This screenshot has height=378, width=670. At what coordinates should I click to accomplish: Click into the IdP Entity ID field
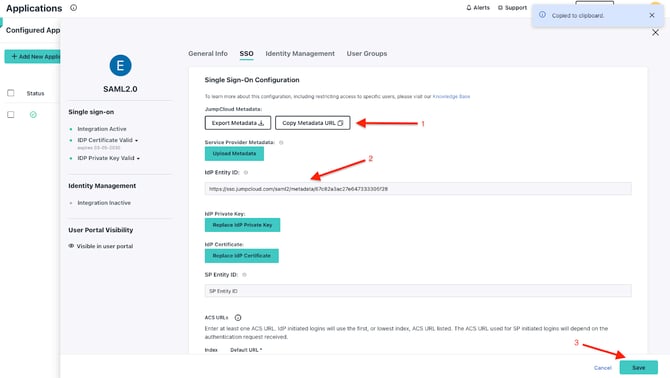[x=418, y=189]
